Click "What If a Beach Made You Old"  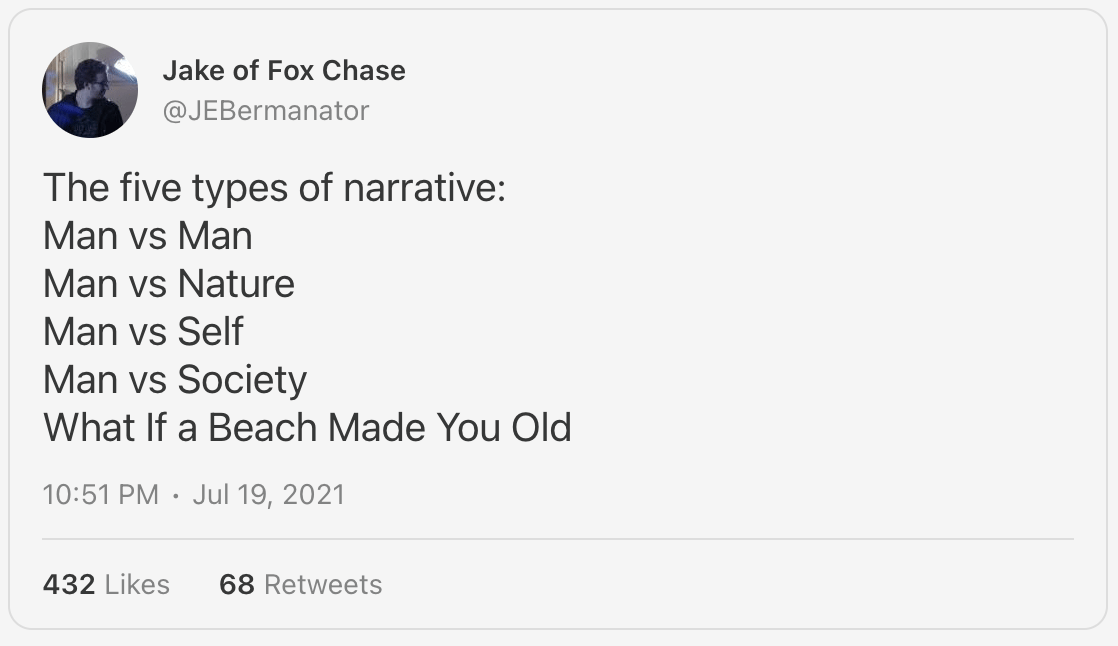pyautogui.click(x=307, y=428)
